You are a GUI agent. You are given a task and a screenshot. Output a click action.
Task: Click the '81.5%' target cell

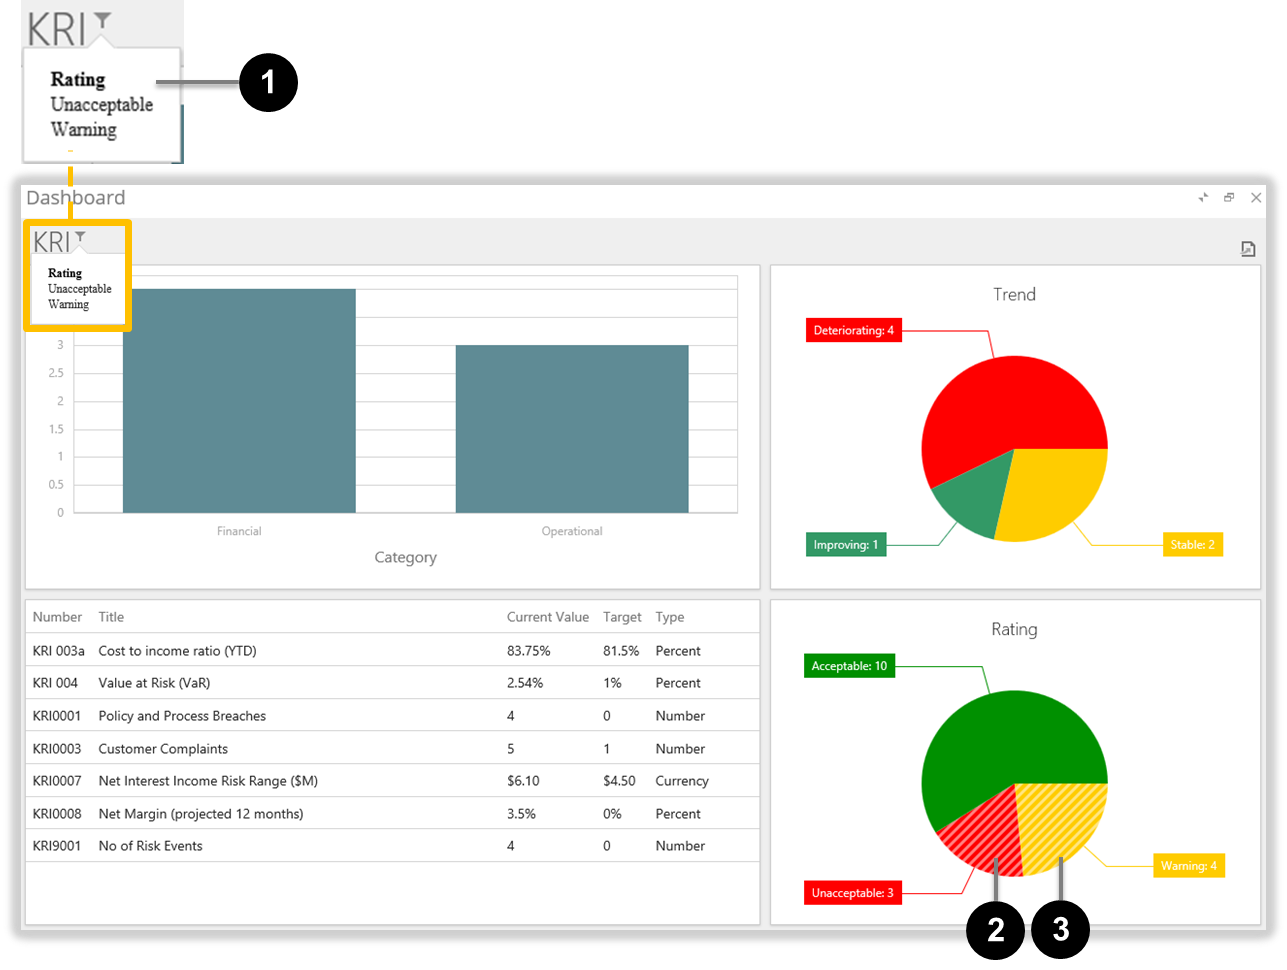[x=621, y=651]
